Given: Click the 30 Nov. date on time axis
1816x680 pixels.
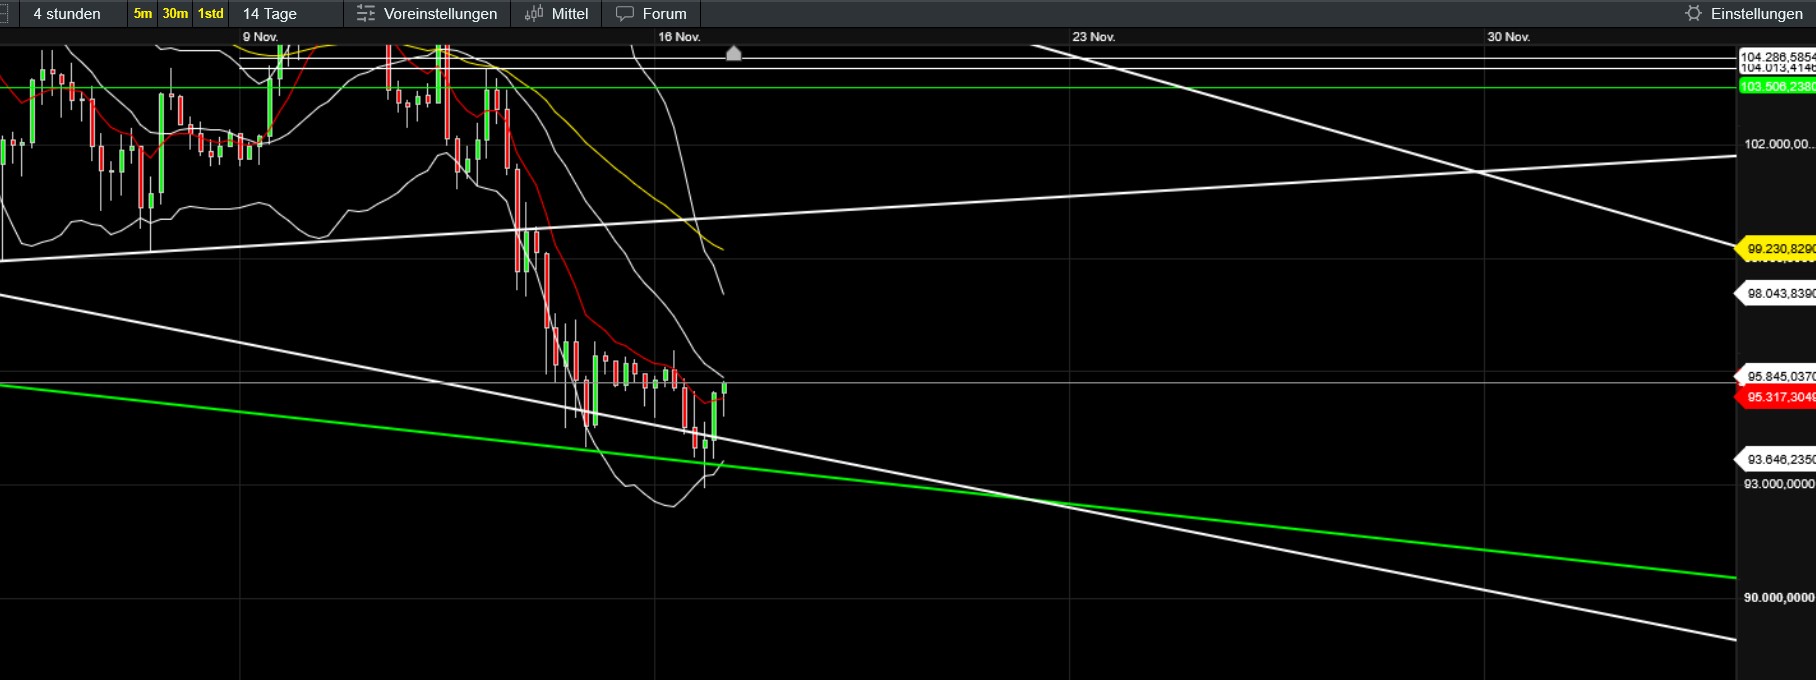Looking at the screenshot, I should (1508, 37).
